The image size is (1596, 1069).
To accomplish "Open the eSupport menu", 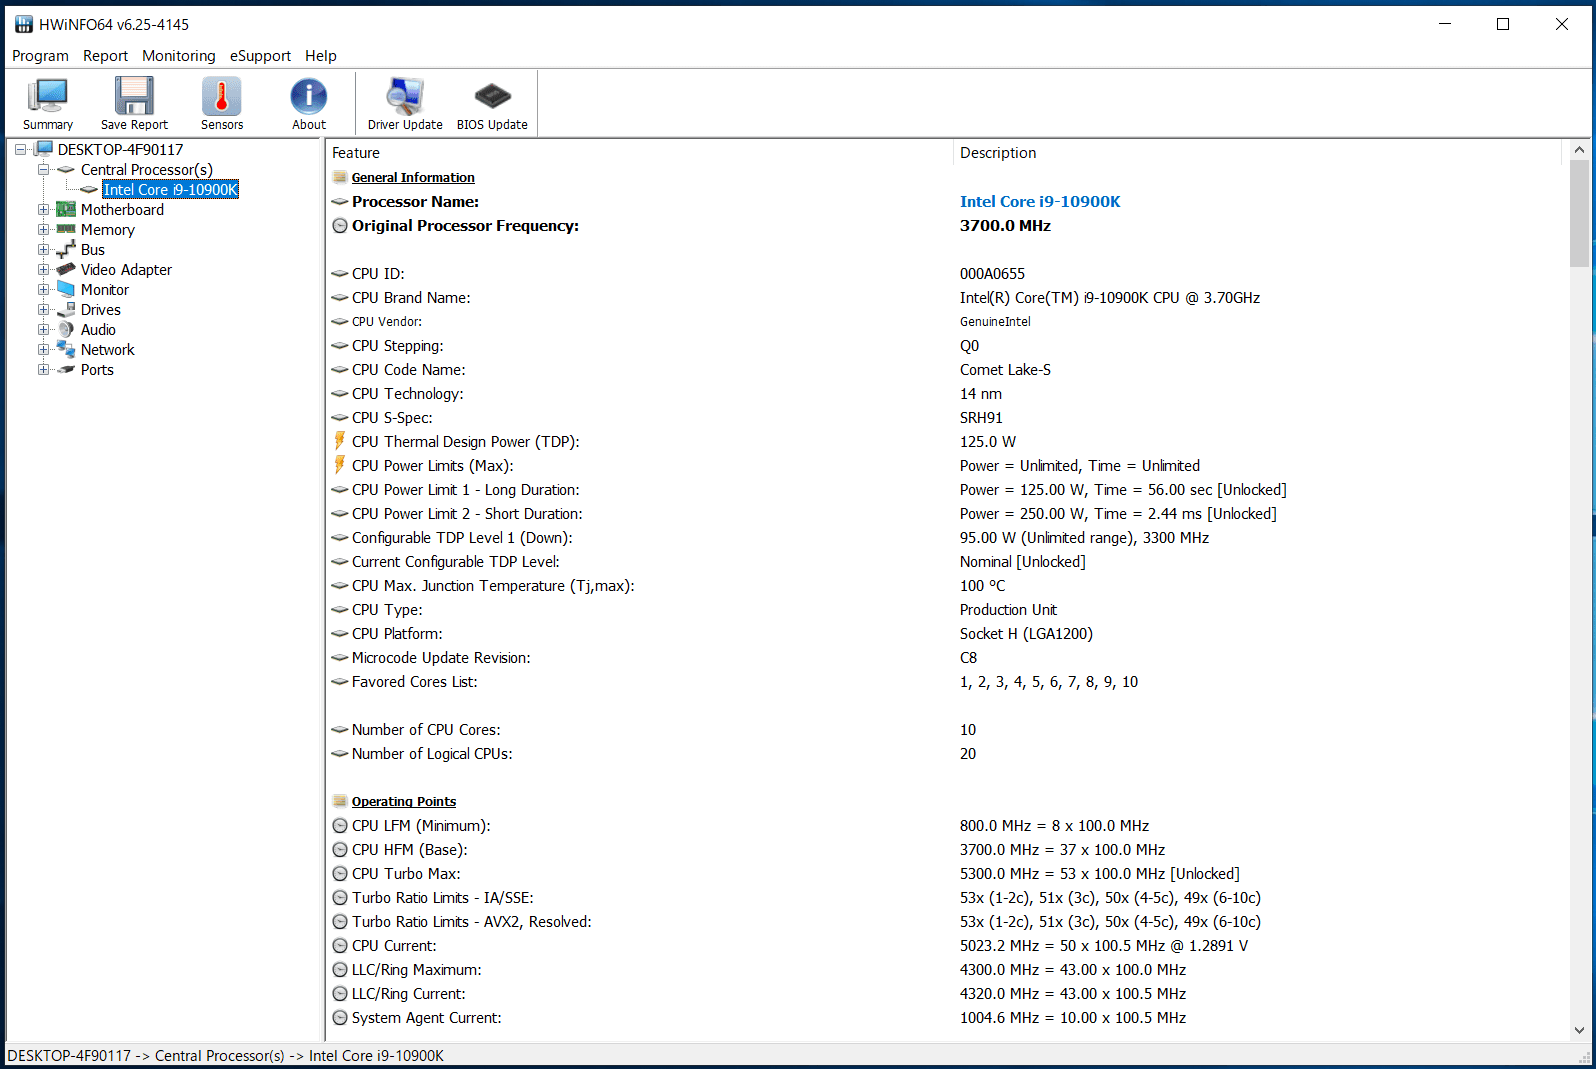I will click(x=260, y=56).
